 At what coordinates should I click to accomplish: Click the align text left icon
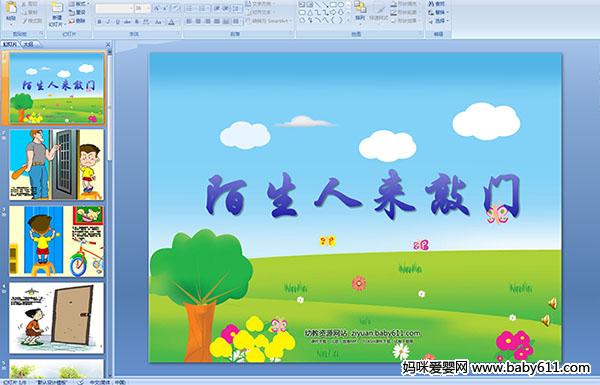(189, 21)
